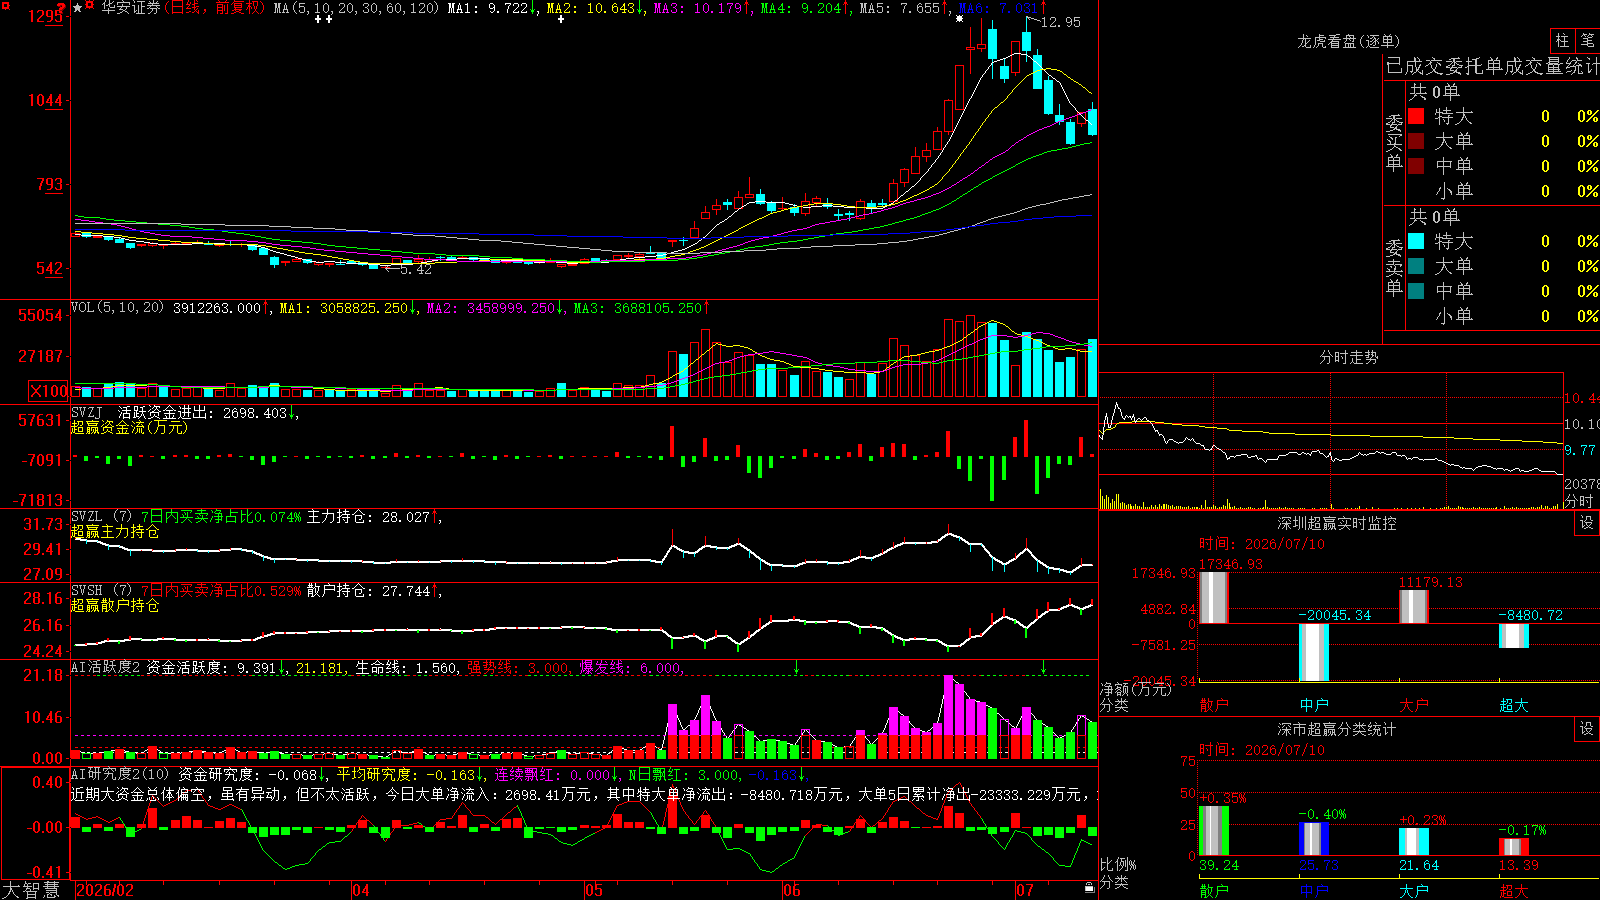Click the 06 month marker on timeline

point(792,890)
